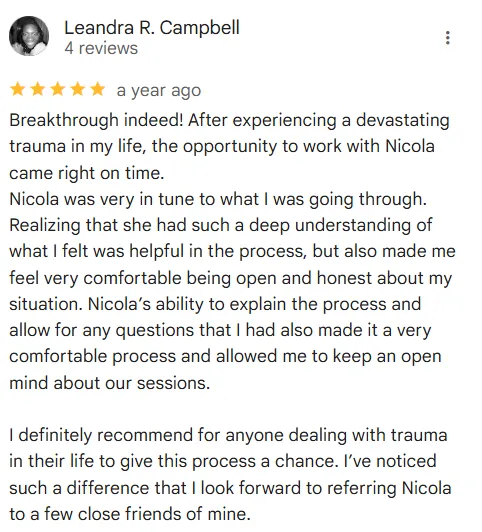The width and height of the screenshot is (482, 532).
Task: Click the first star of the rating
Action: pyautogui.click(x=17, y=90)
